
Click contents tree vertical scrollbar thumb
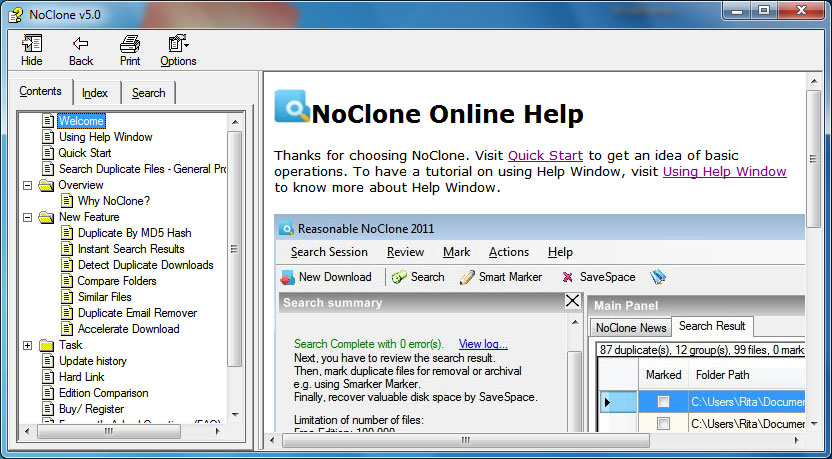pyautogui.click(x=235, y=249)
